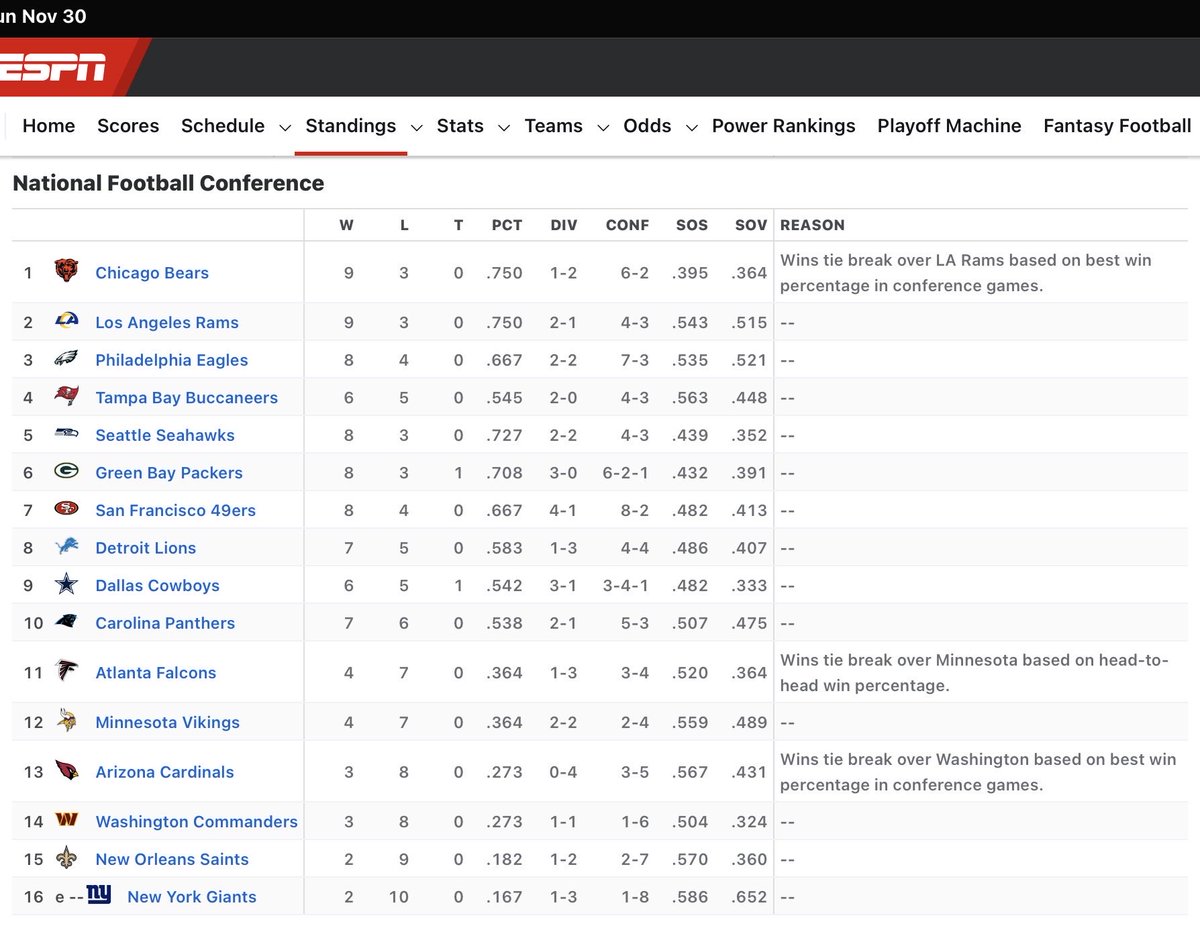Open the Playoff Machine
The image size is (1200, 932).
point(949,126)
